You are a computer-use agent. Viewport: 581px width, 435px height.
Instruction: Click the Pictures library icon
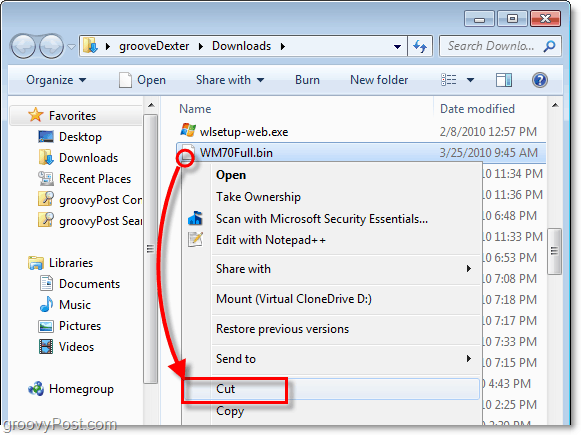click(x=46, y=326)
